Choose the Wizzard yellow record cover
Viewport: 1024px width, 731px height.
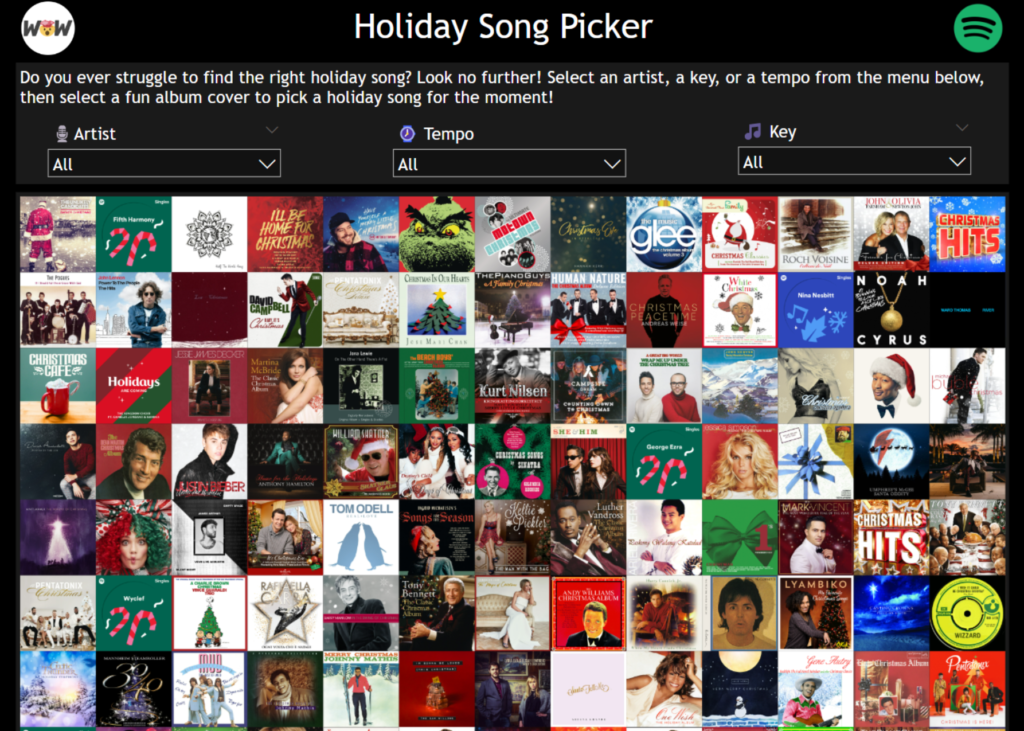(x=967, y=613)
